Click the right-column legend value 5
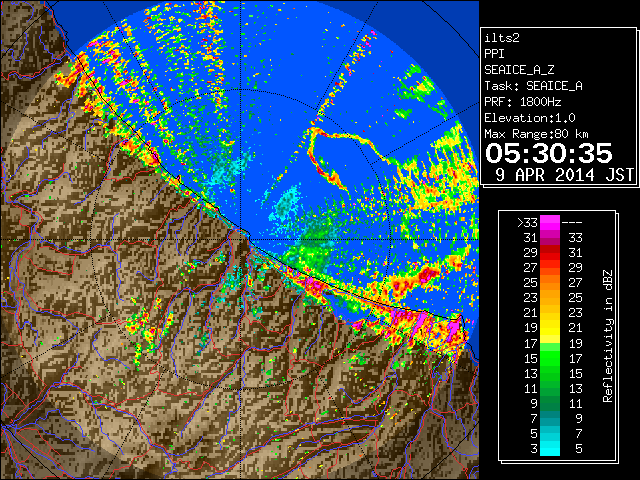Screen dimensions: 640x480 click(x=579, y=449)
